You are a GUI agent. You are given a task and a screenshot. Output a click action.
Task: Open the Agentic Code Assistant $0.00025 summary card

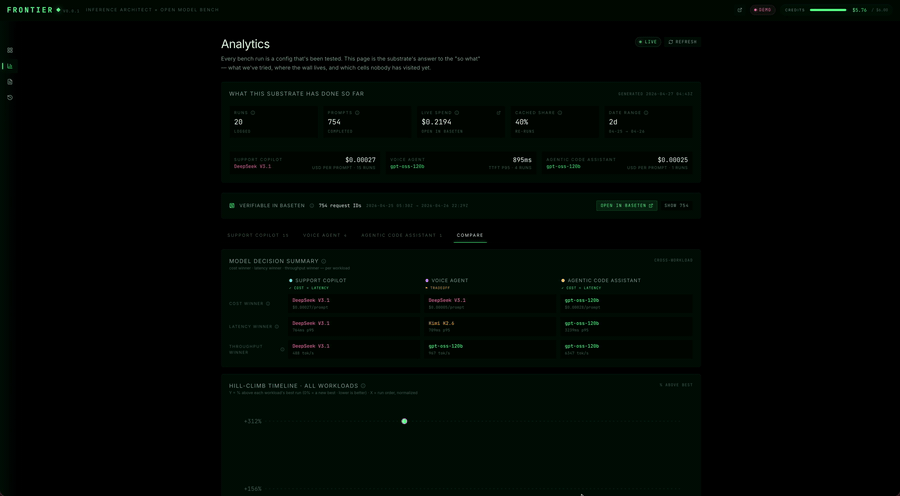(x=617, y=163)
